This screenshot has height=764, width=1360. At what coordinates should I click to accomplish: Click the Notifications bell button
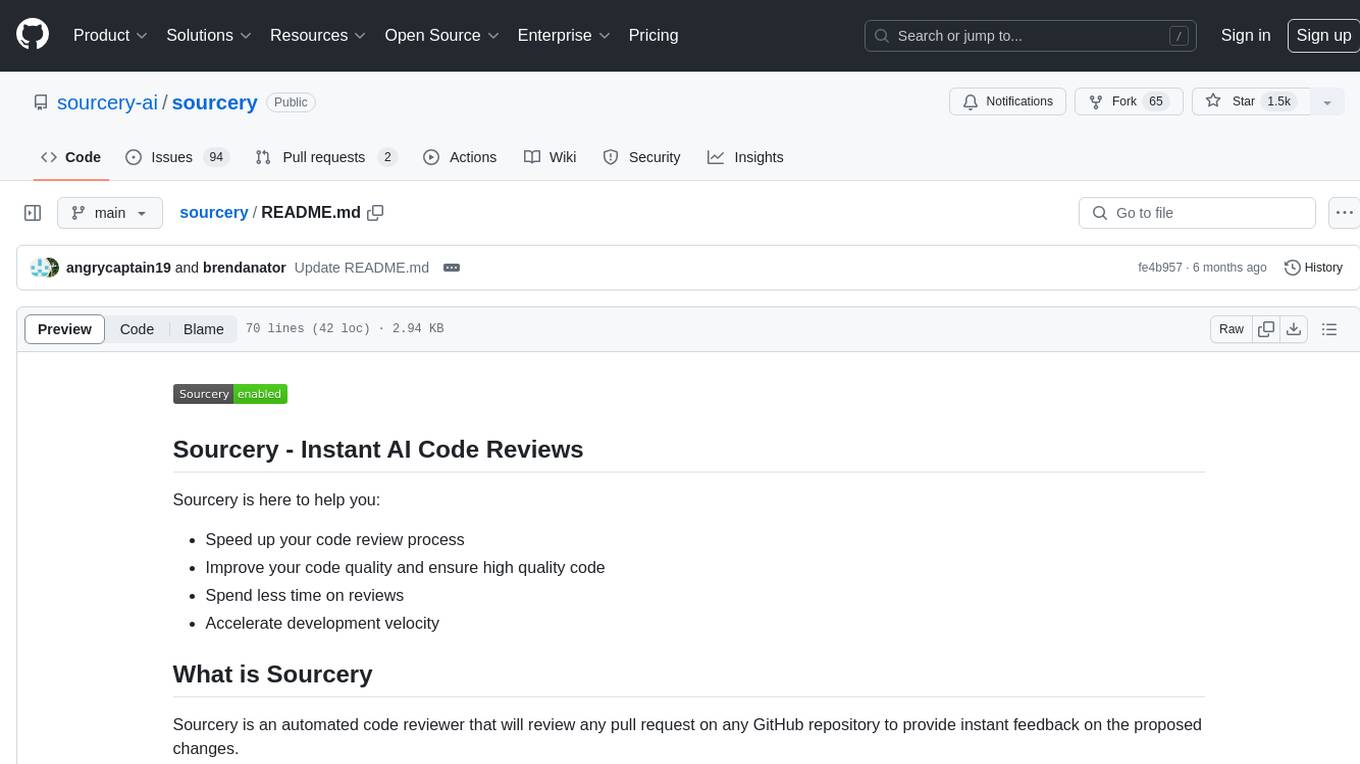coord(1007,101)
